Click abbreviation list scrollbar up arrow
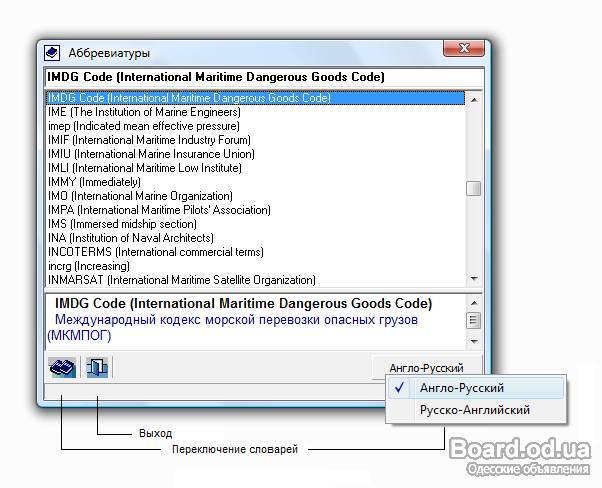The width and height of the screenshot is (602, 488). point(474,99)
